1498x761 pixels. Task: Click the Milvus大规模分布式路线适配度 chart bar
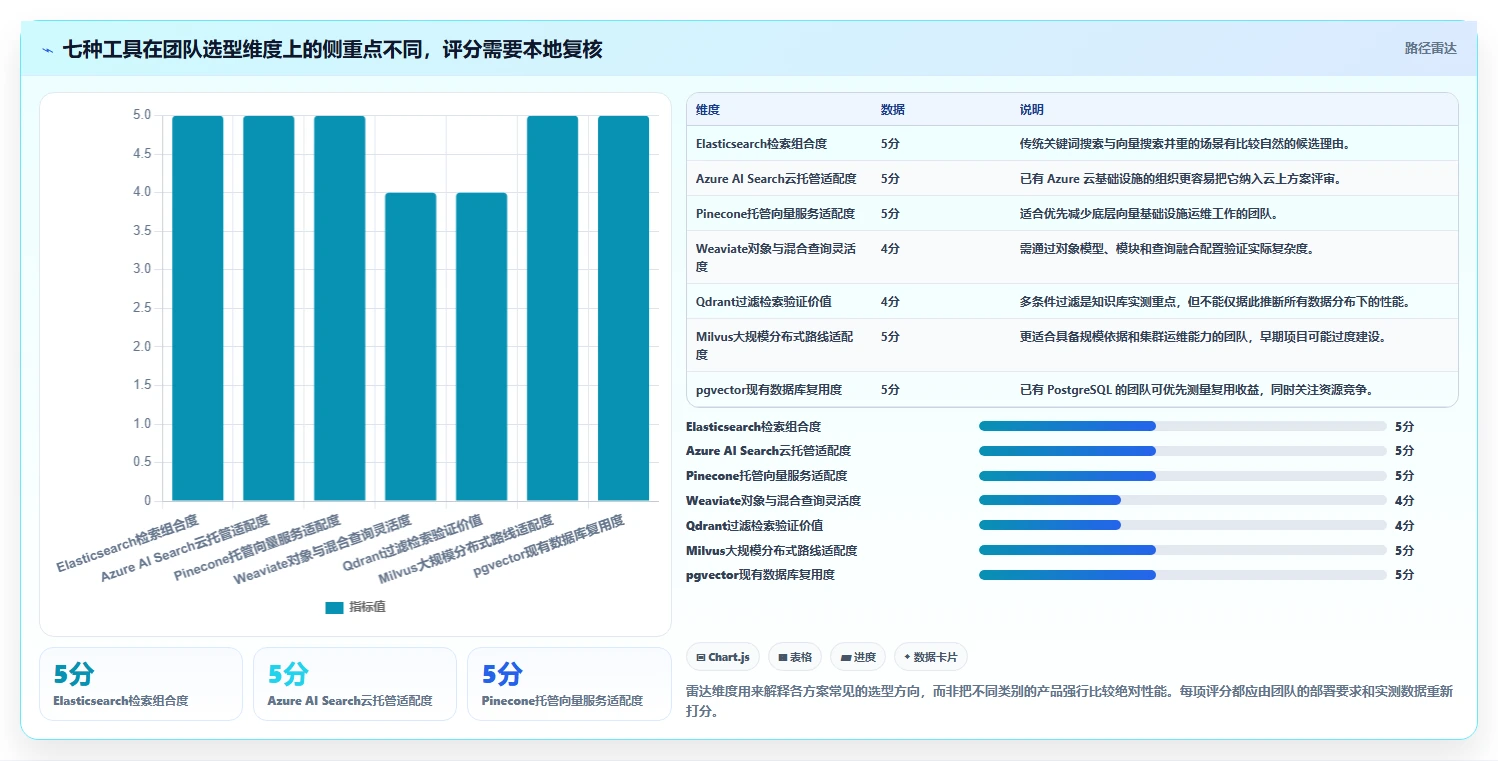tap(553, 308)
